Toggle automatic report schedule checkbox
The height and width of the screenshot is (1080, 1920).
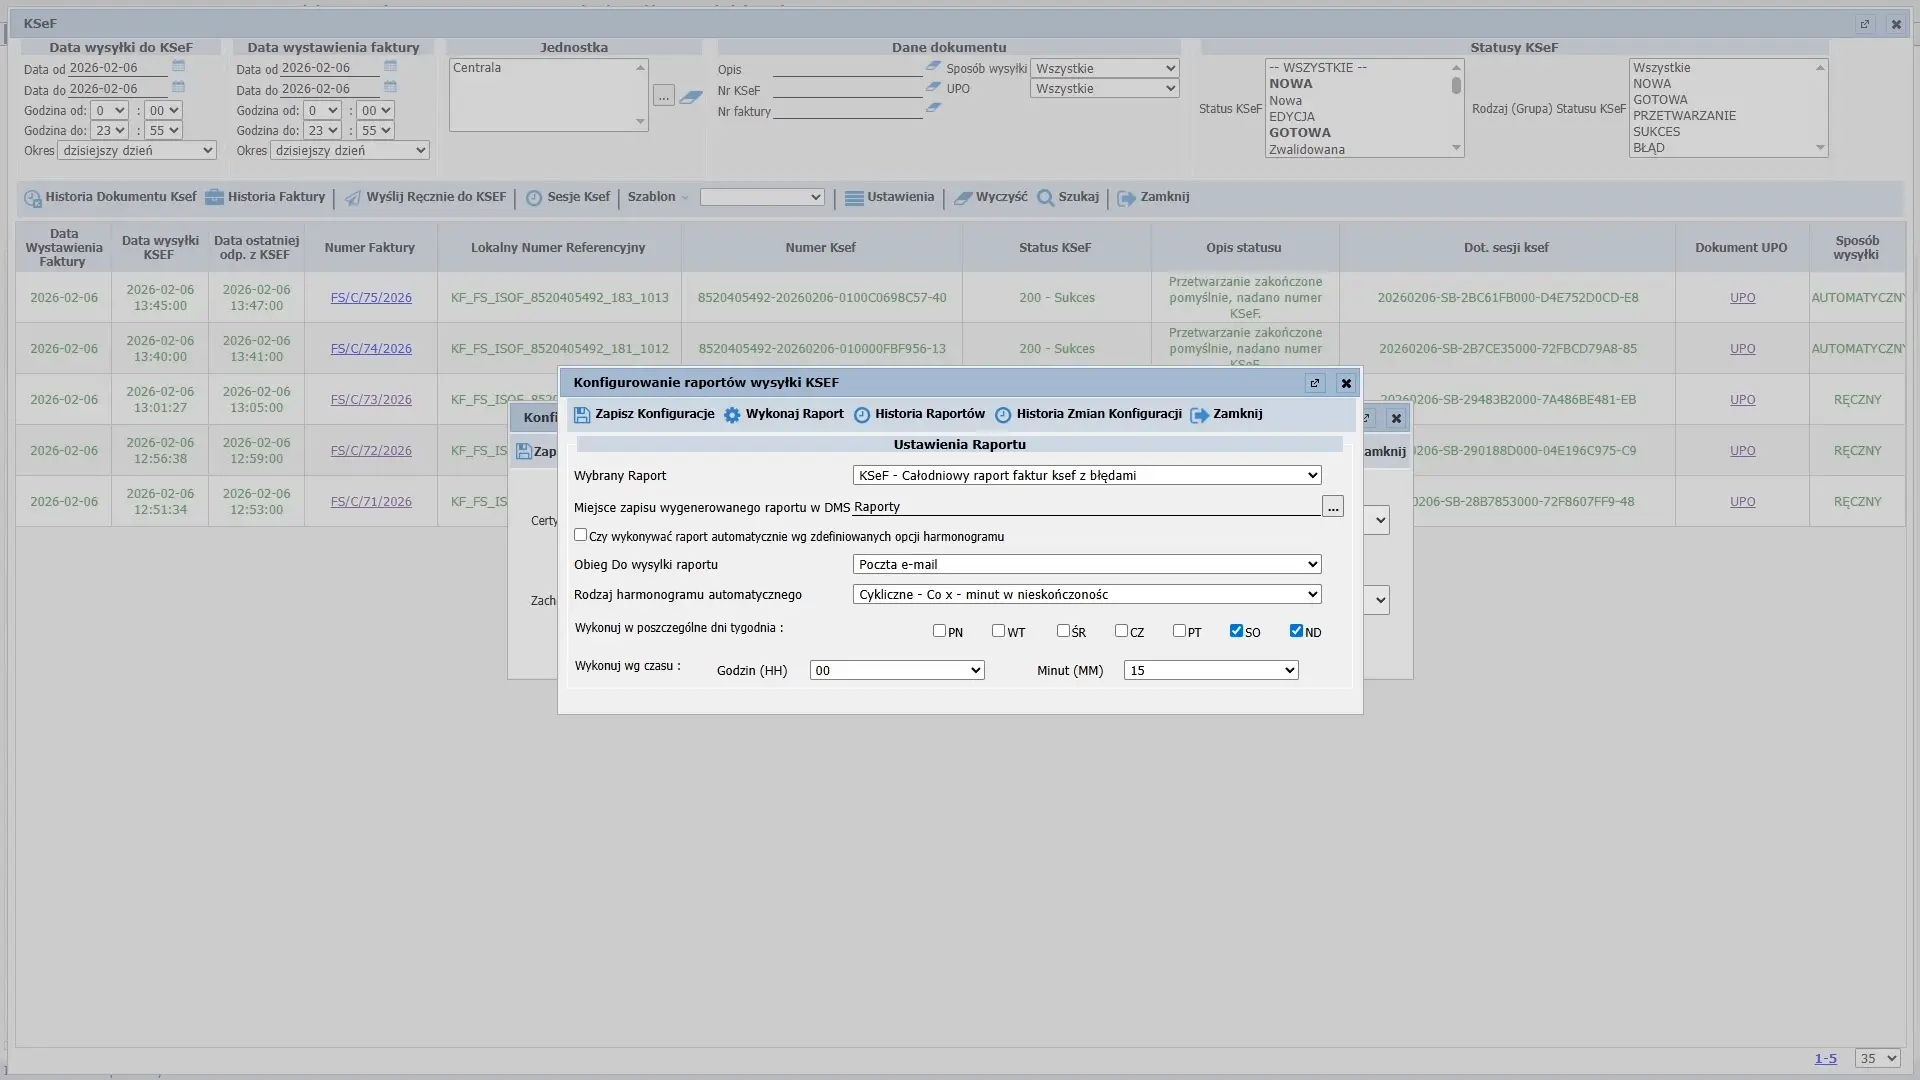coord(580,535)
